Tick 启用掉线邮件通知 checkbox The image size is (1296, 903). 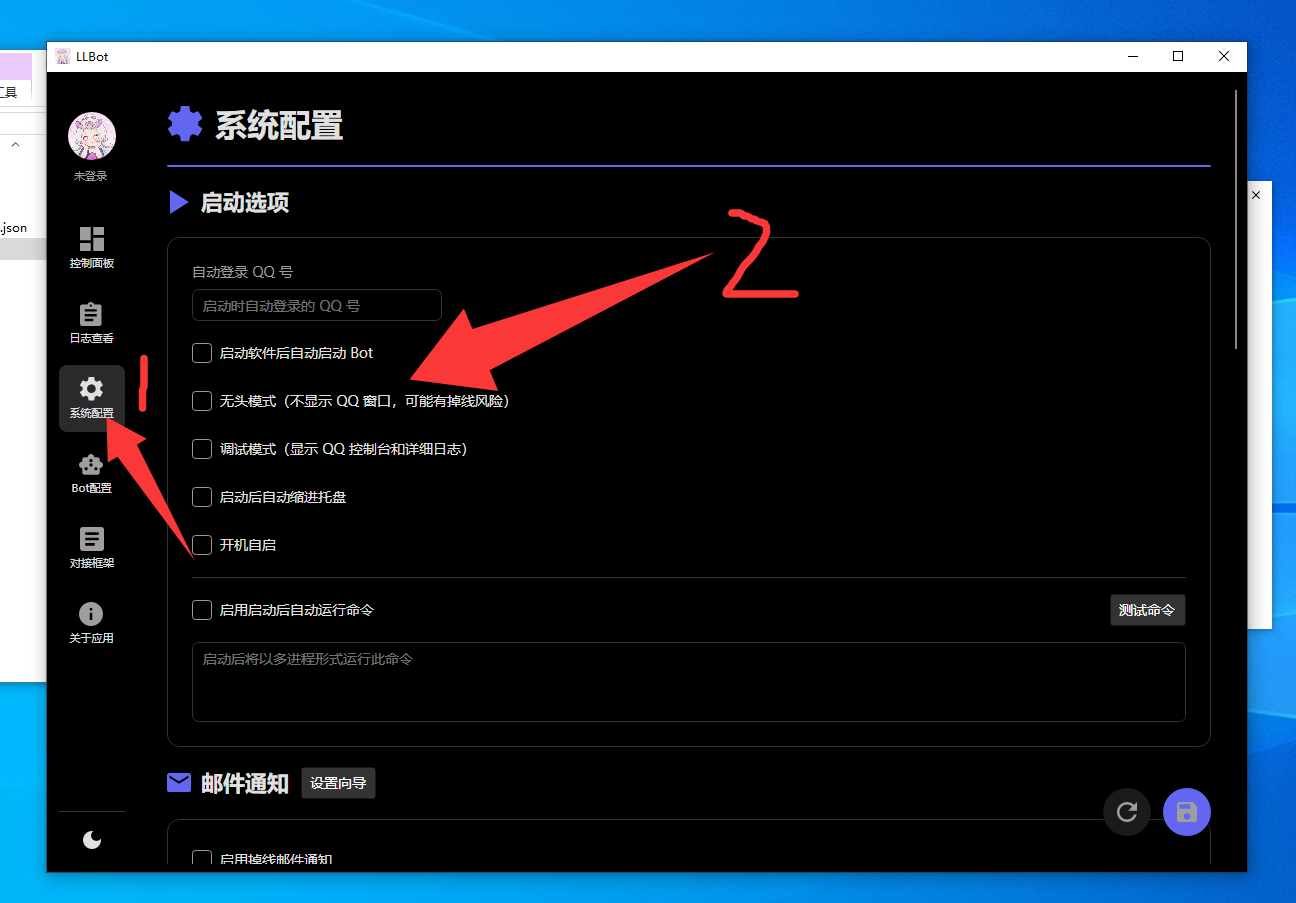(x=202, y=860)
